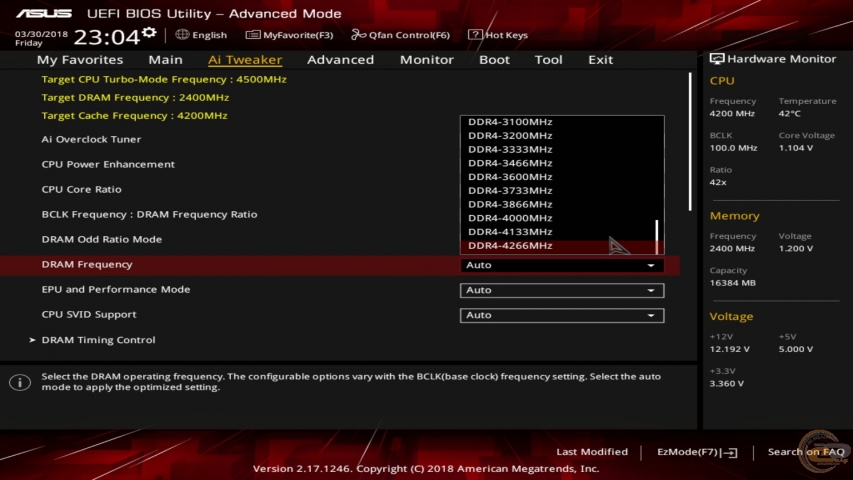Open the Advanced tab

341,60
